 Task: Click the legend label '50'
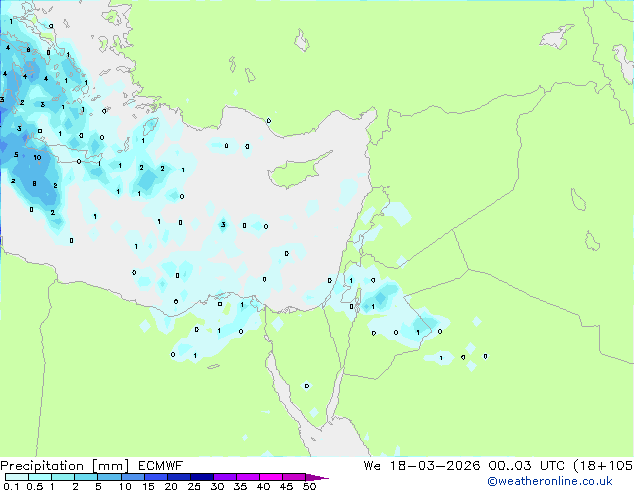[x=310, y=486]
